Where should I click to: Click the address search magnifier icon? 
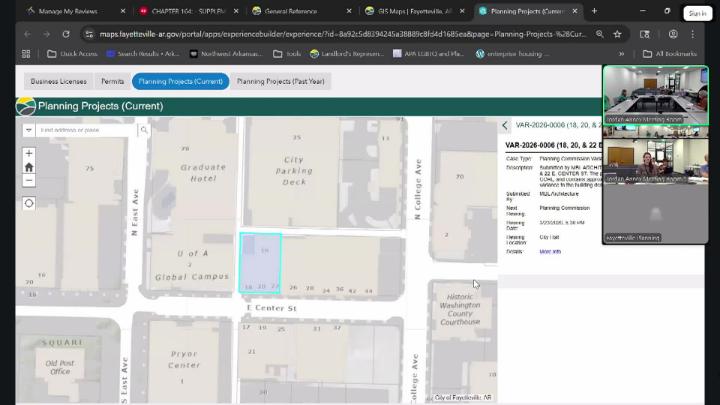pyautogui.click(x=144, y=130)
